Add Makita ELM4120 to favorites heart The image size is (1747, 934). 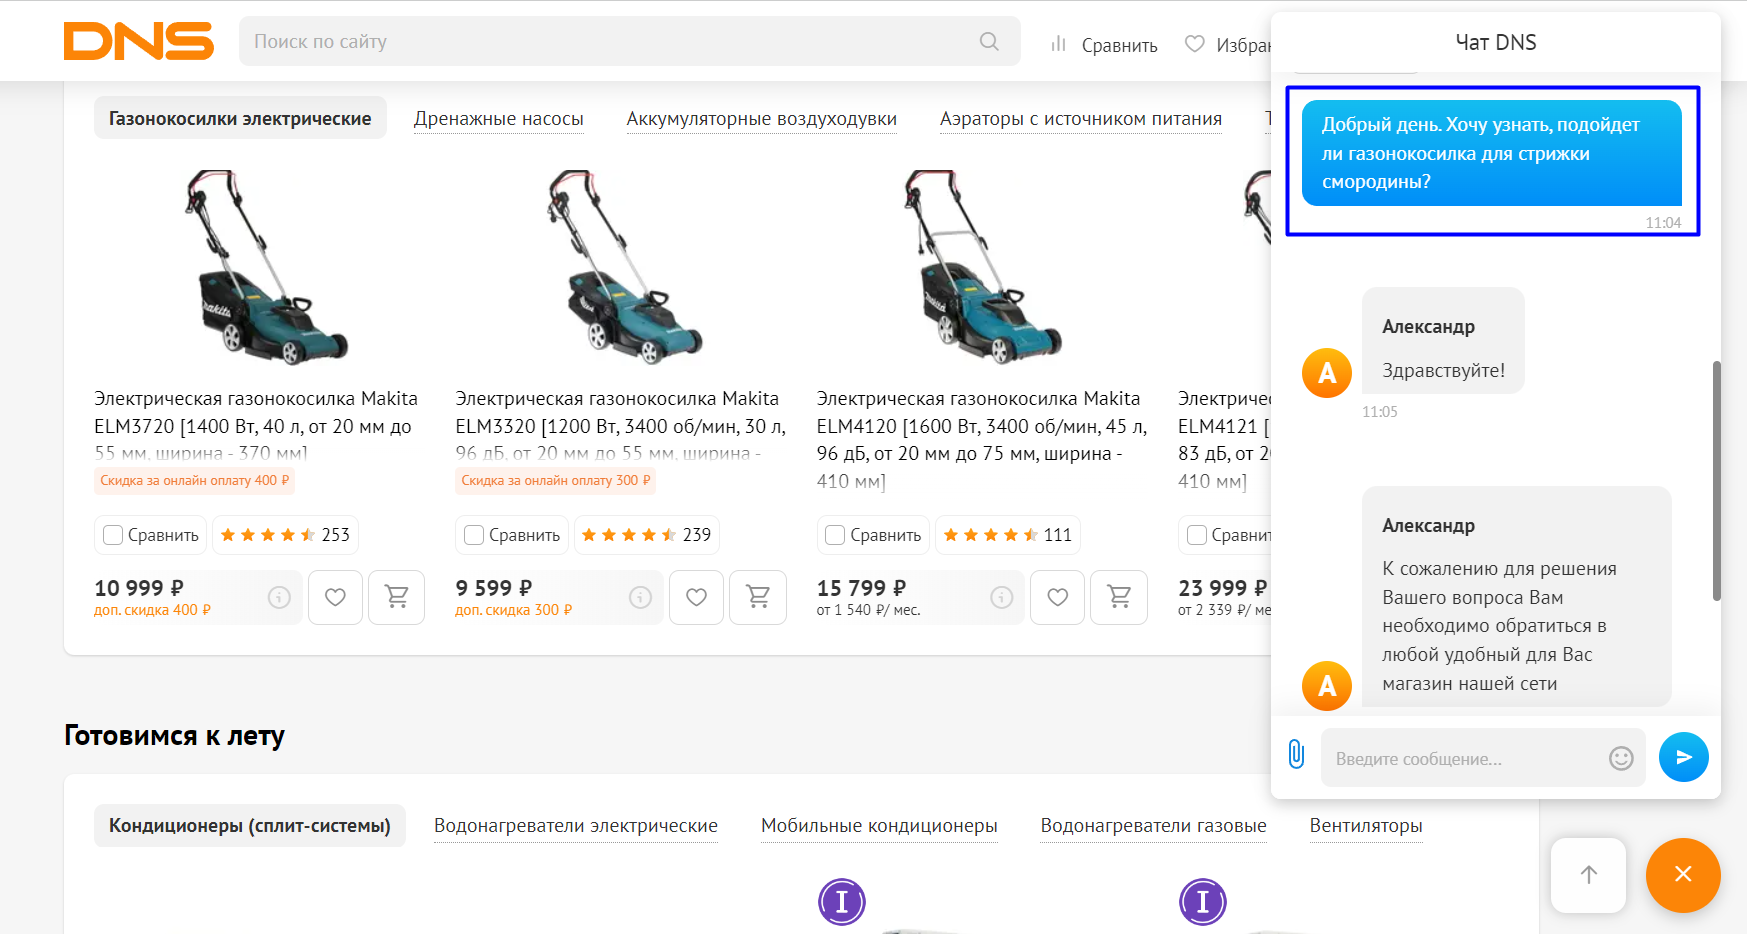1057,597
